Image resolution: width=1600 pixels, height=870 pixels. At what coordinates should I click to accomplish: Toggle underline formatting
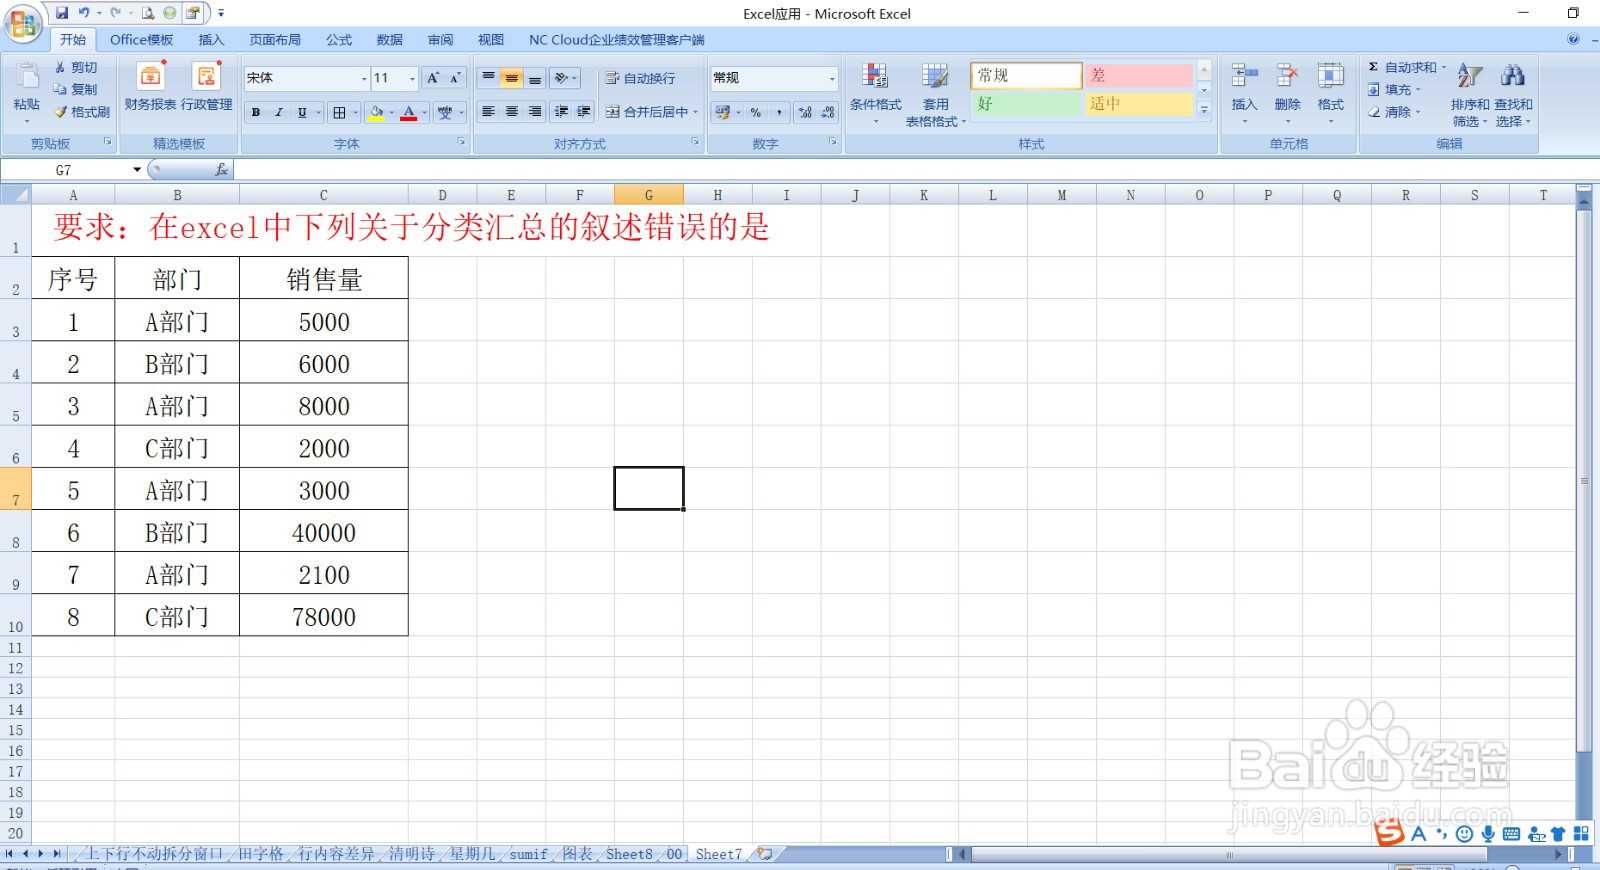tap(302, 112)
